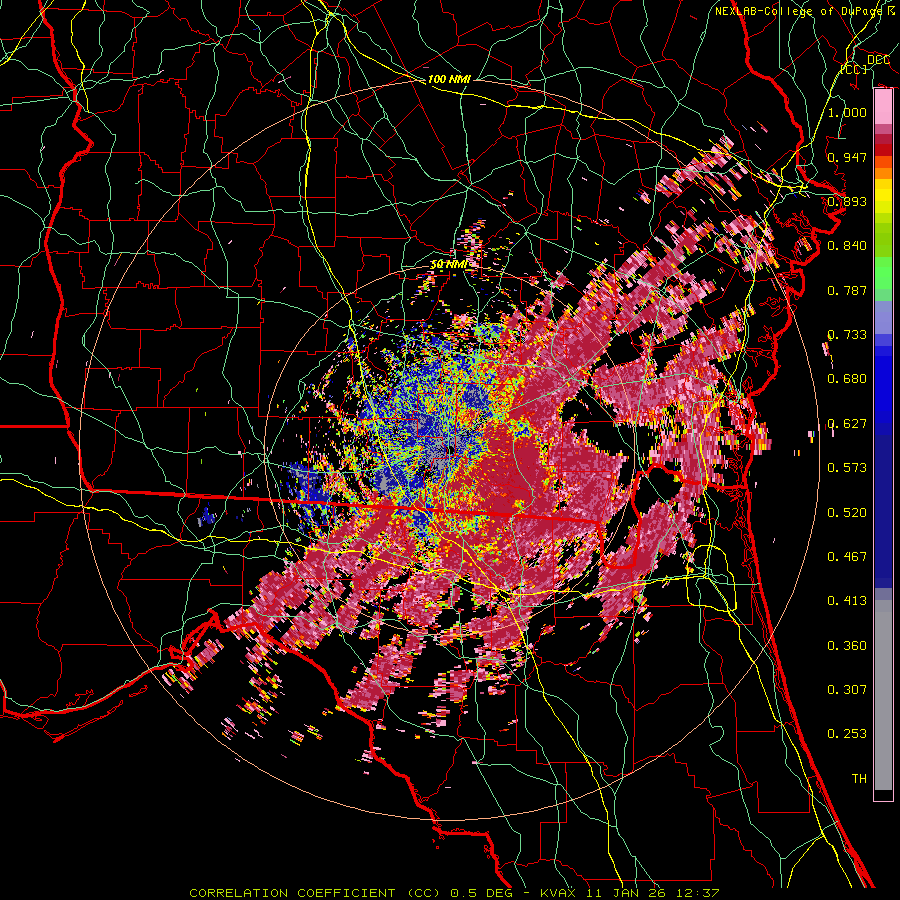Click the 0.520 scale value

pyautogui.click(x=847, y=513)
